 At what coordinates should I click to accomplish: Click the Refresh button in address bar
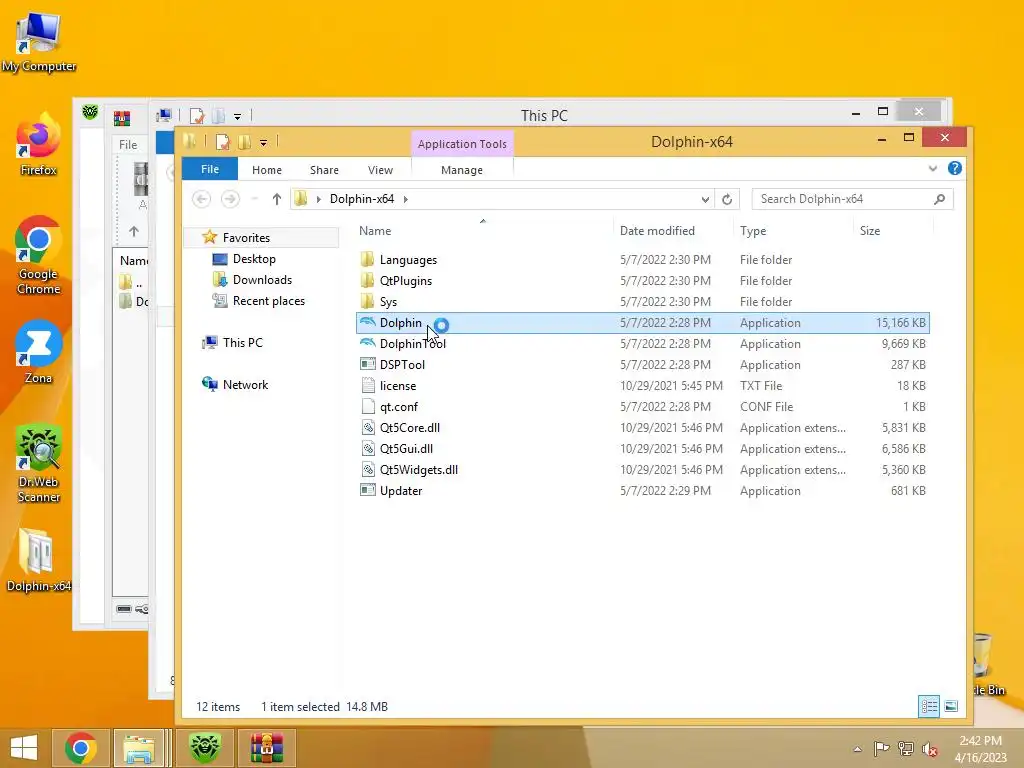click(727, 199)
